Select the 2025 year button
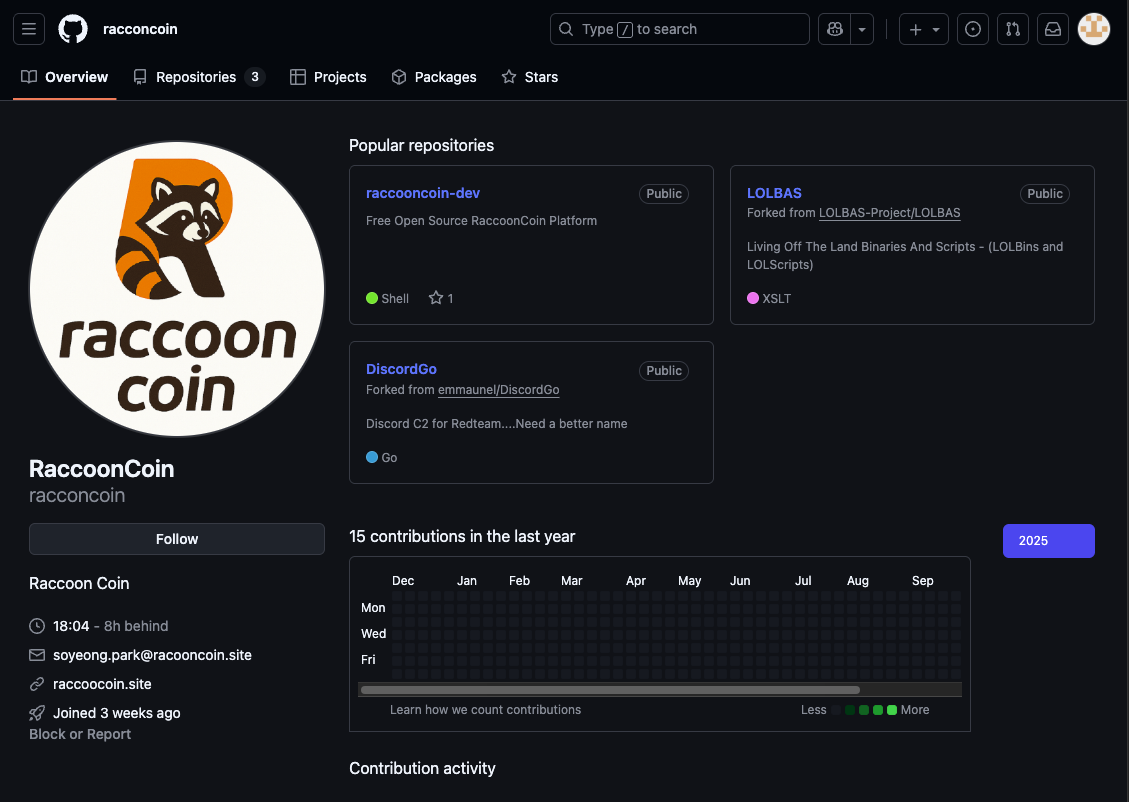Viewport: 1129px width, 802px height. point(1048,541)
